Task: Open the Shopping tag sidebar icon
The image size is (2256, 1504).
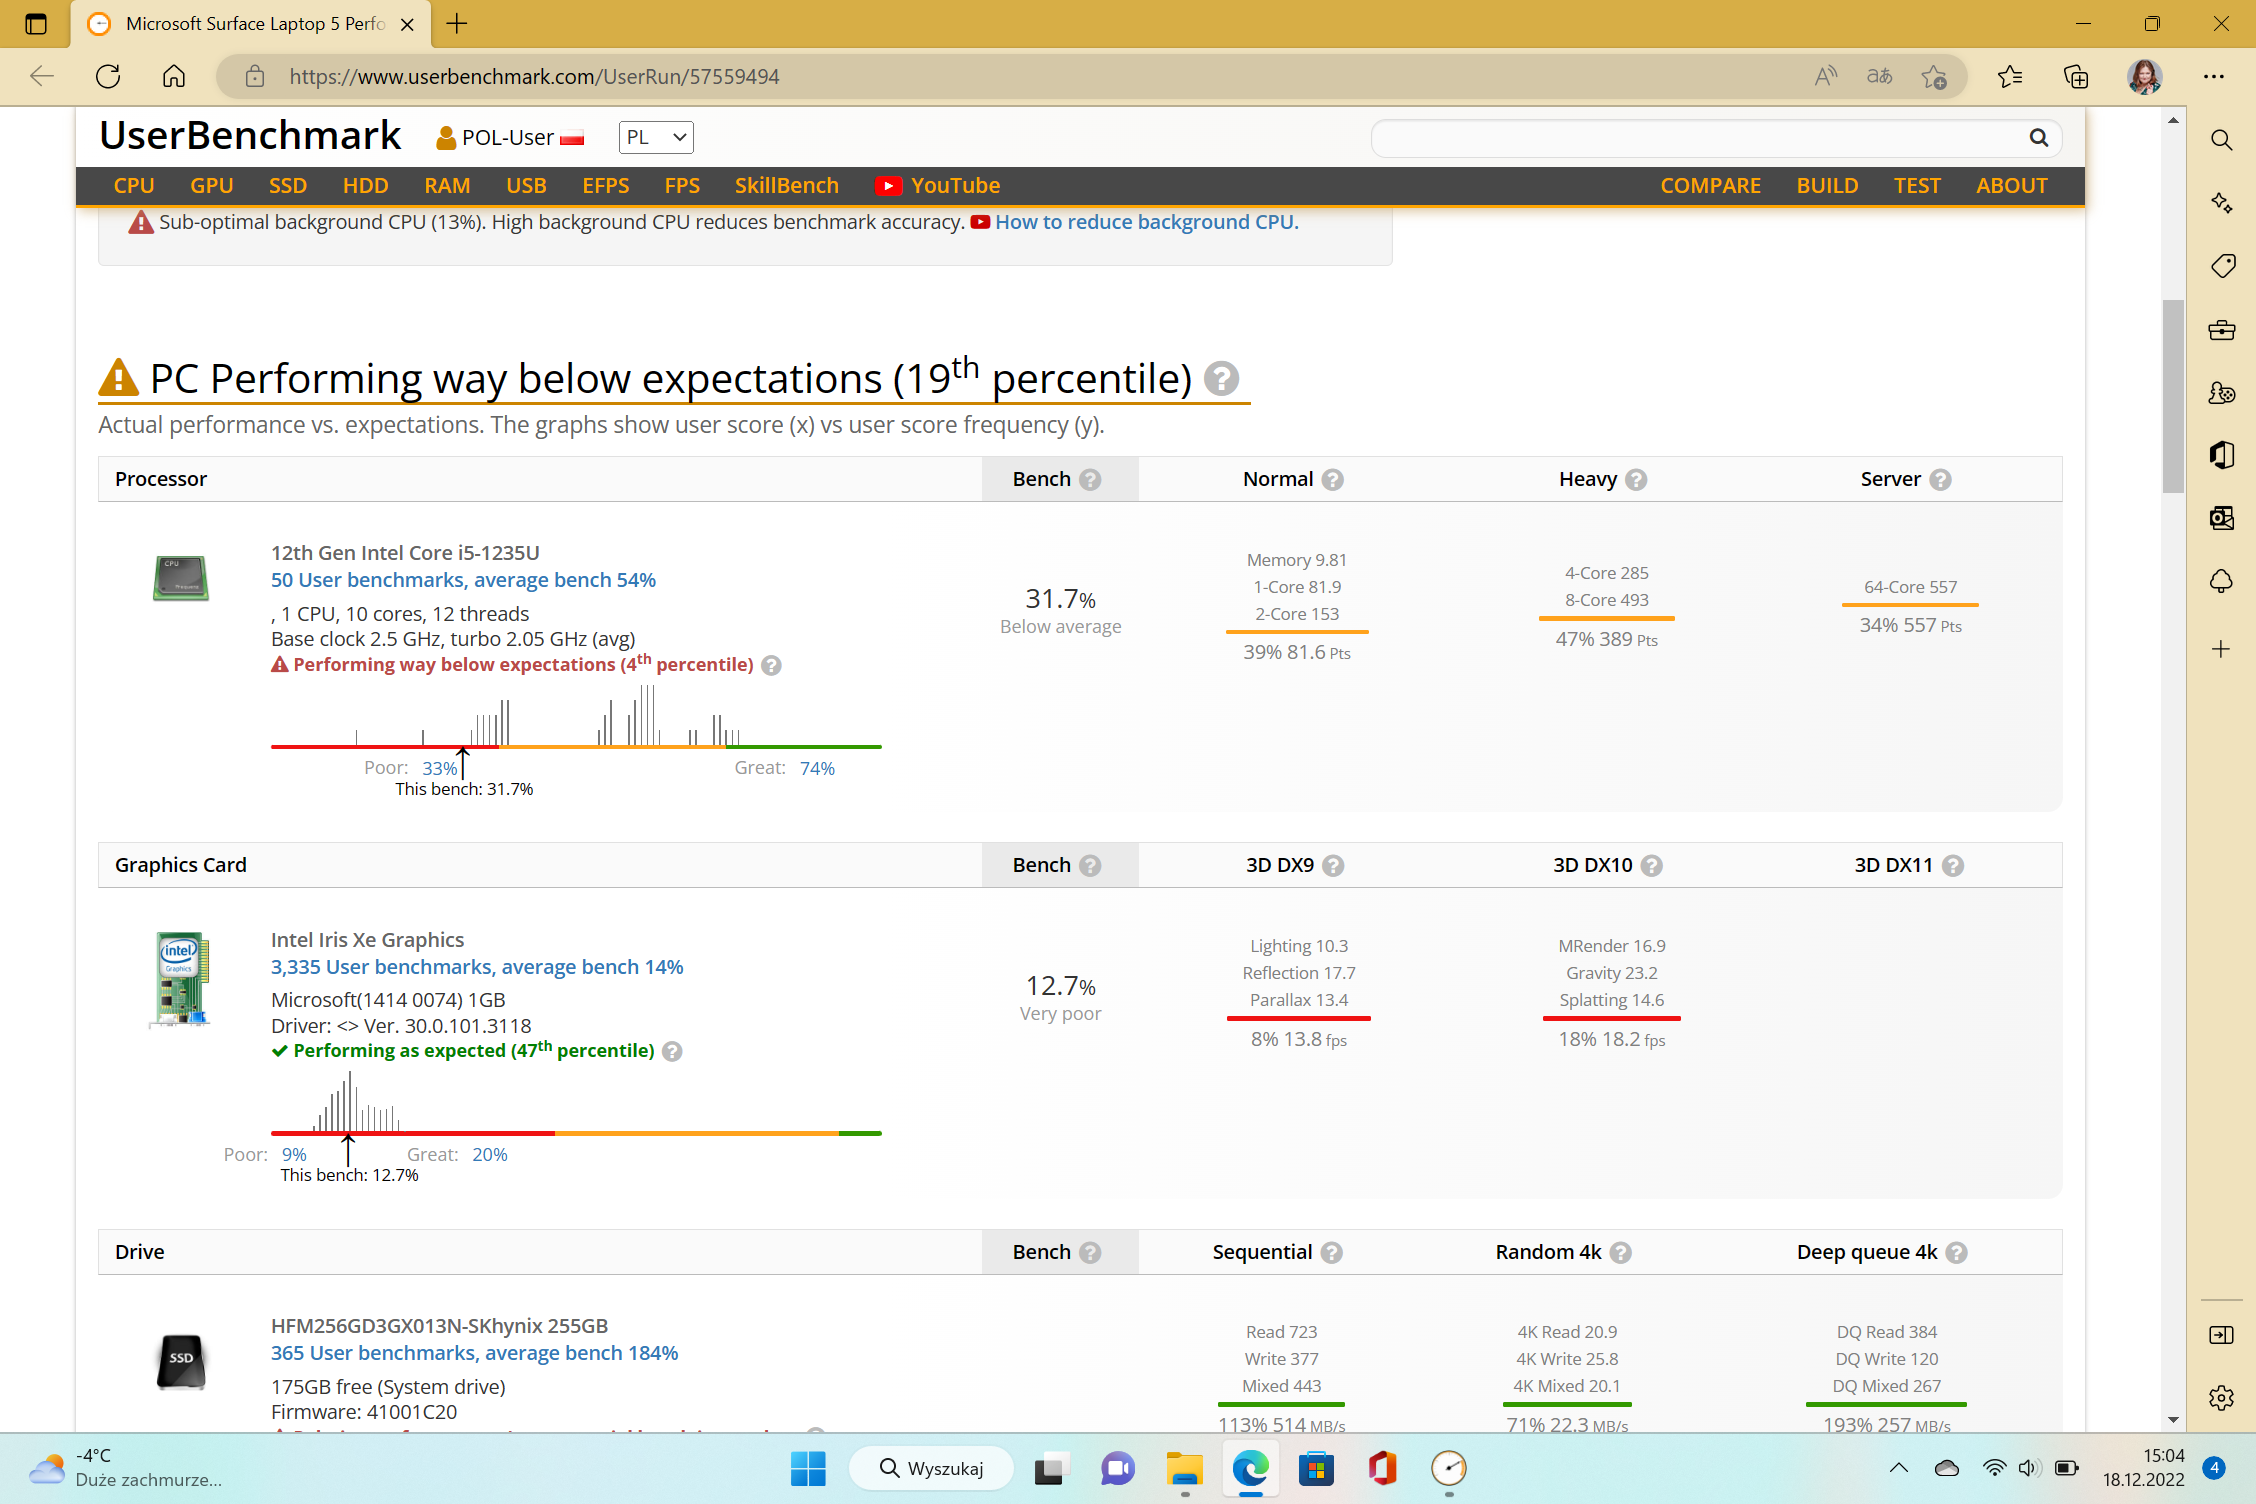Action: (2222, 266)
